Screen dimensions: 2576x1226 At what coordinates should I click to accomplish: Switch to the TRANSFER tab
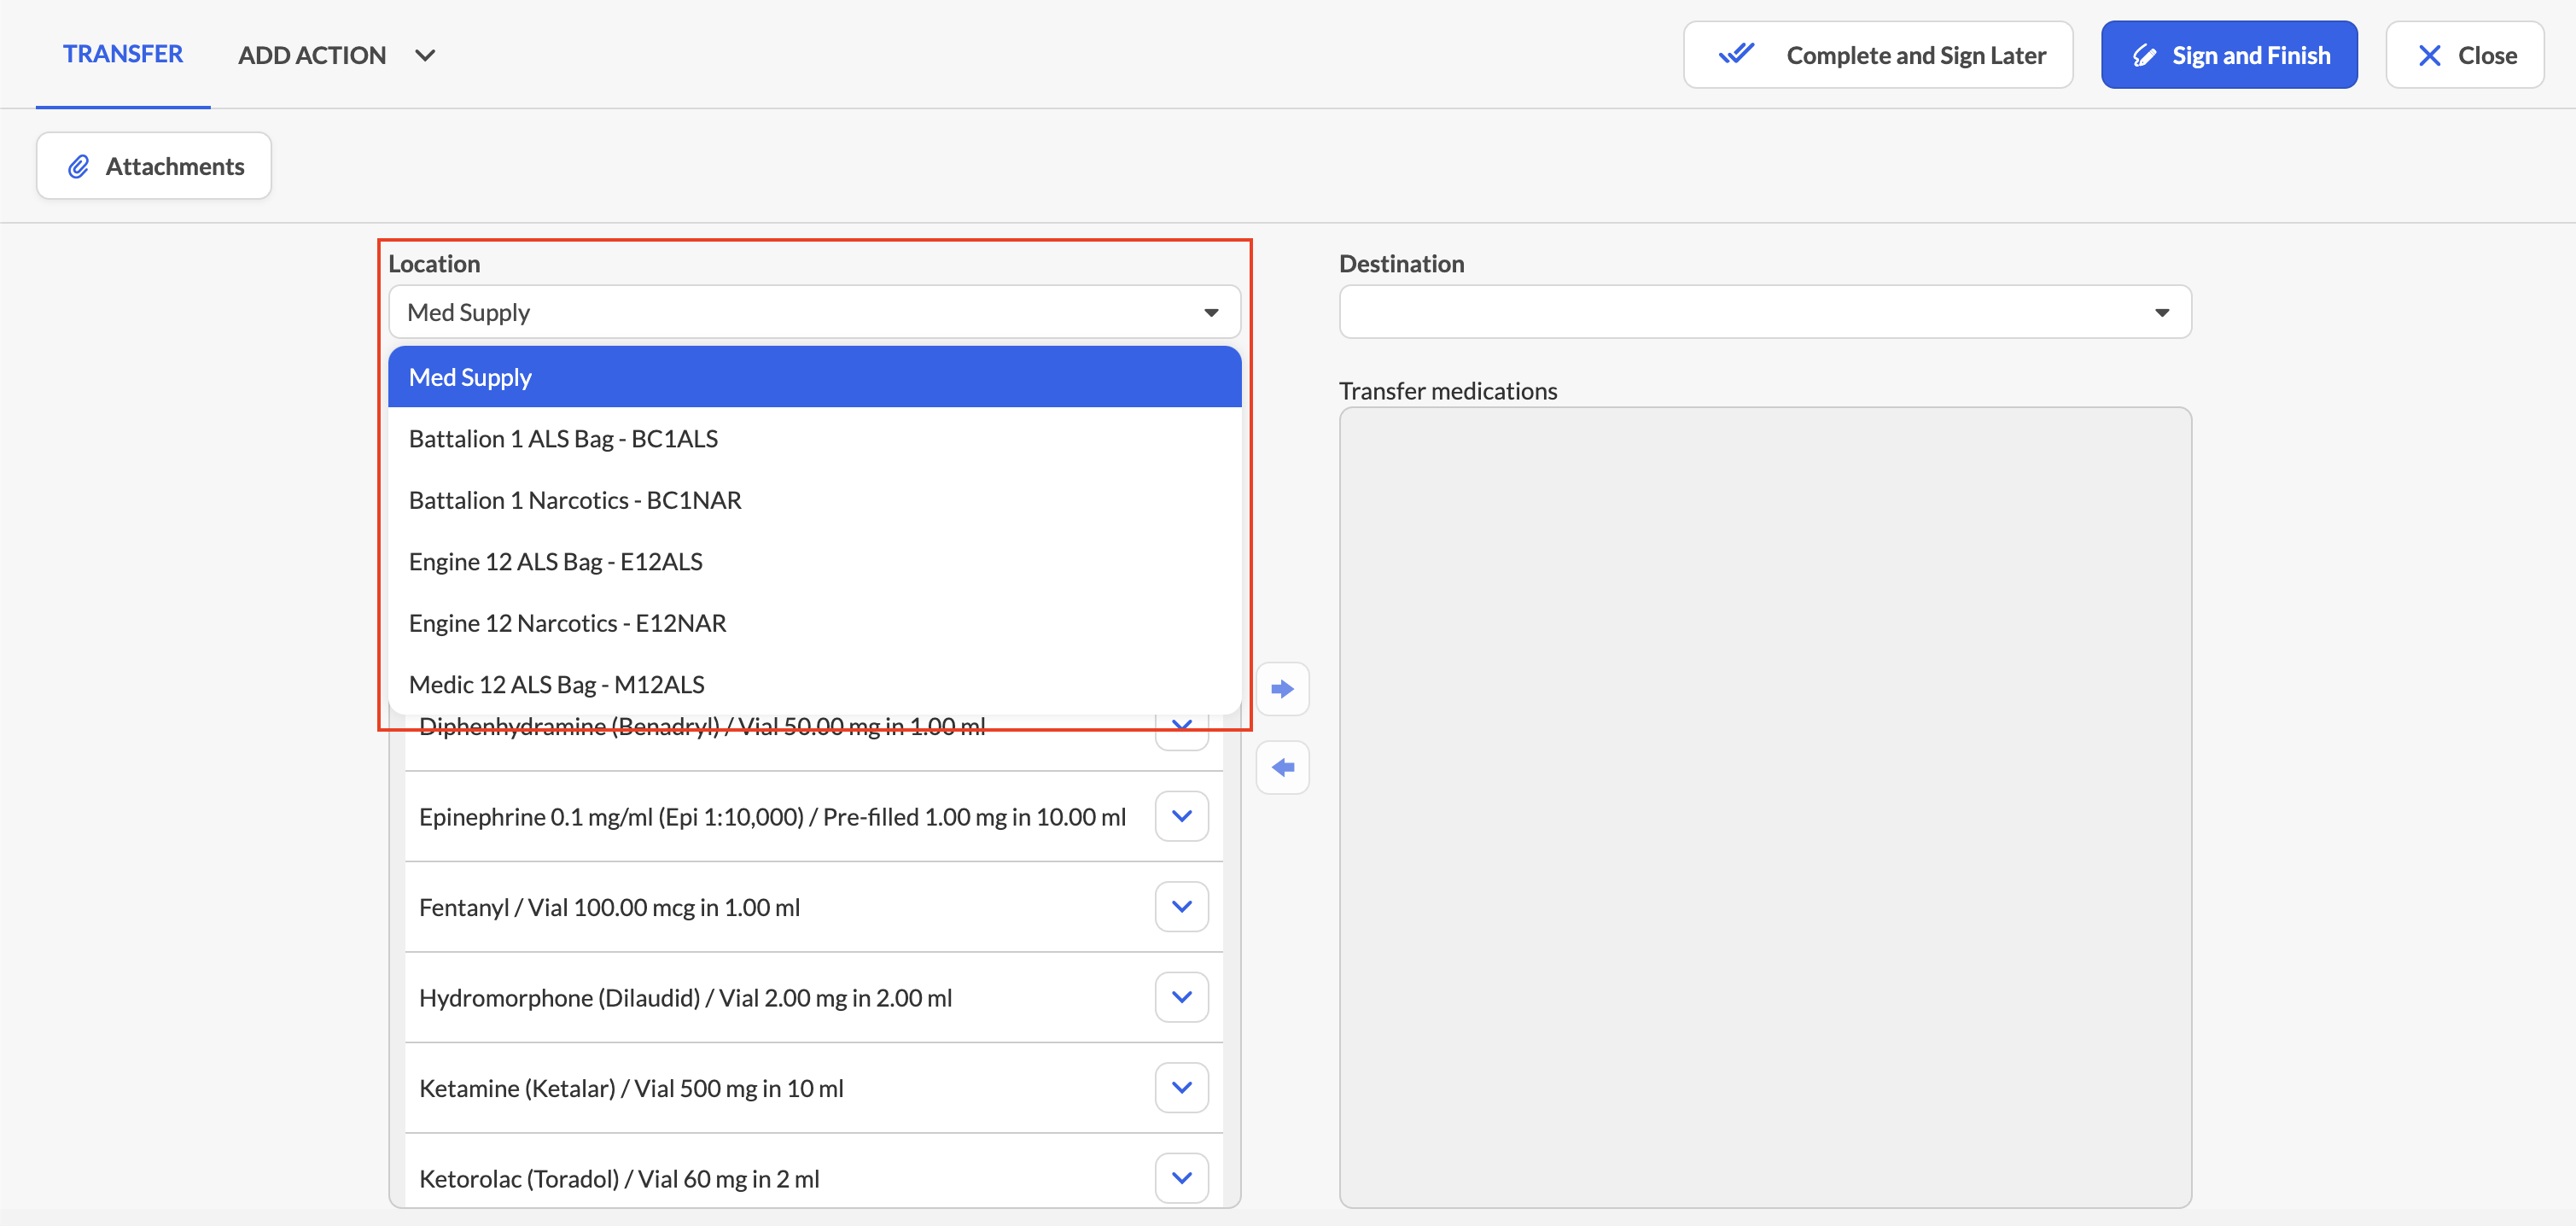click(x=123, y=54)
